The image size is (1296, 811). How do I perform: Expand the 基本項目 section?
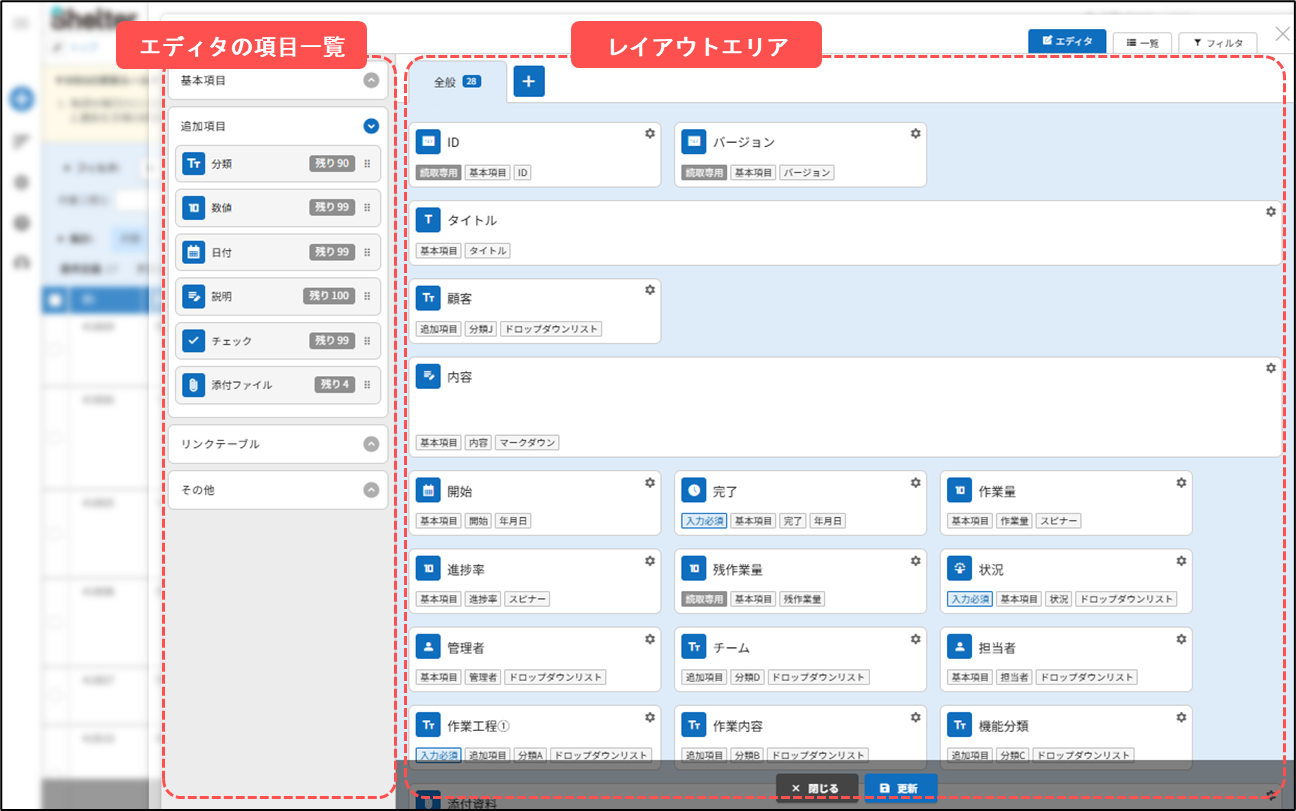pos(371,81)
